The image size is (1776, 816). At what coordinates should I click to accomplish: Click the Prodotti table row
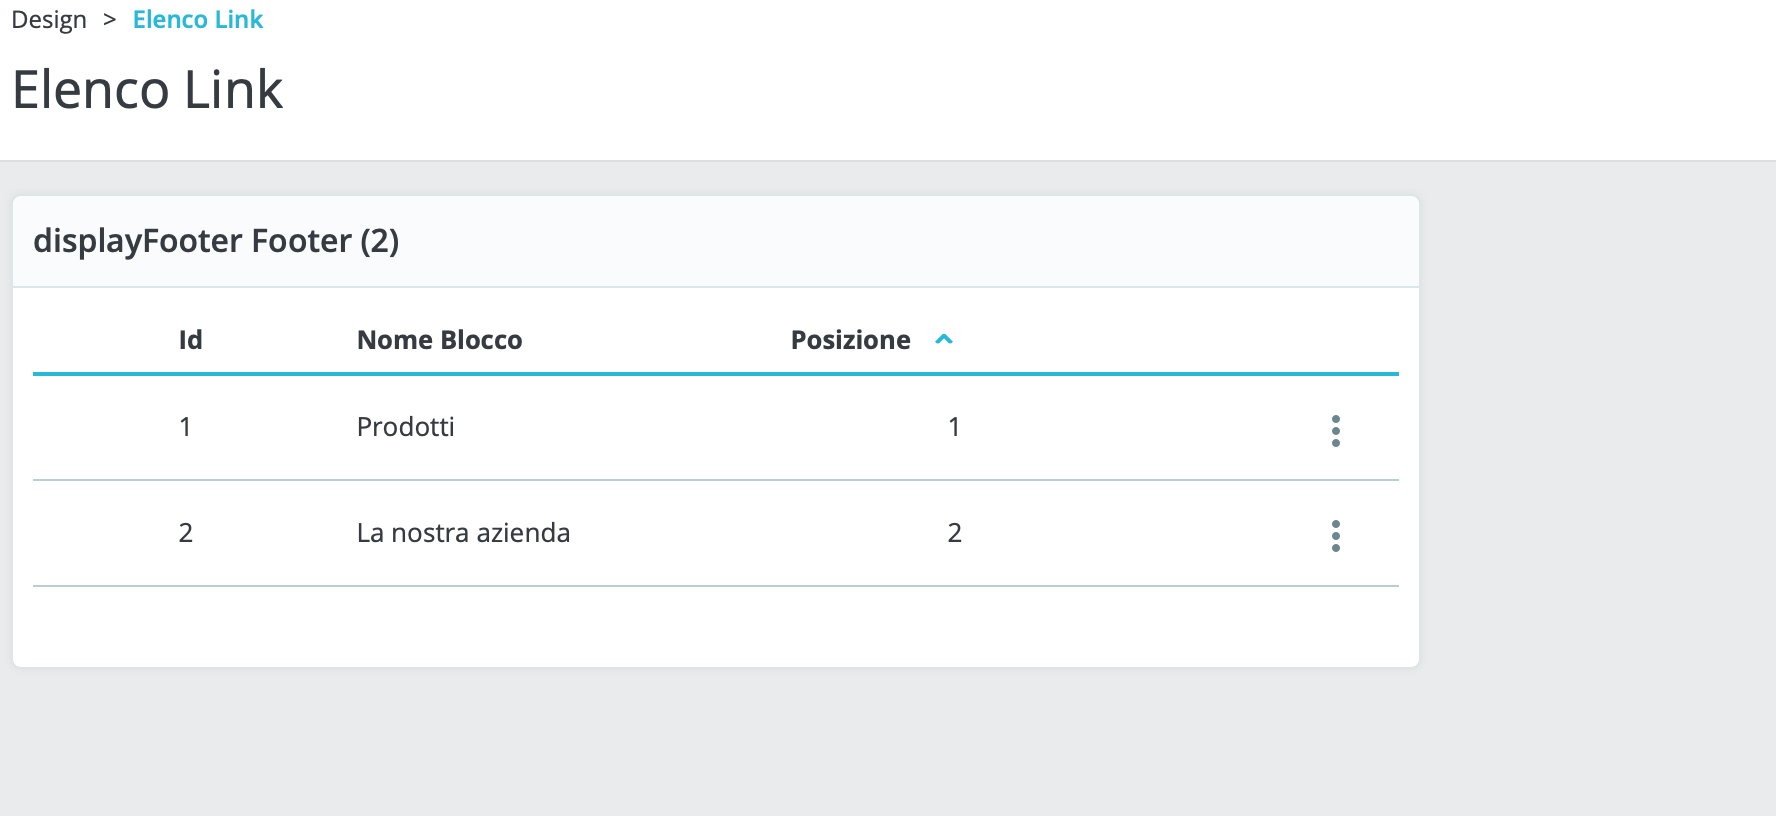[x=716, y=428]
